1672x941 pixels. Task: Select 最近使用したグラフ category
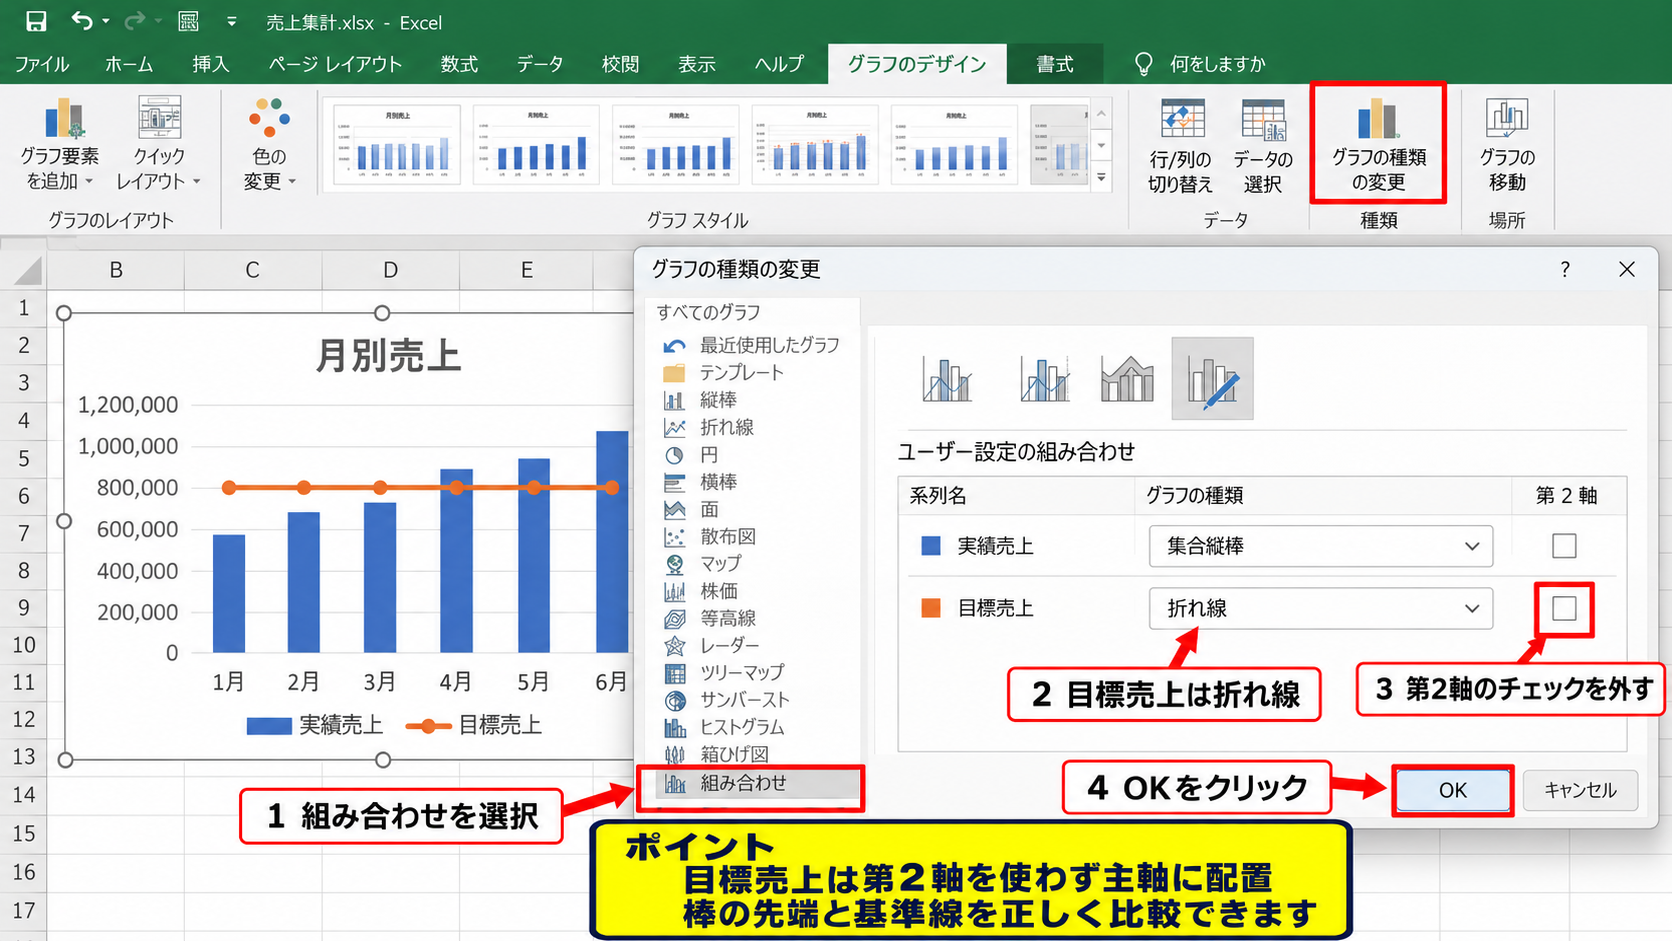tap(751, 345)
